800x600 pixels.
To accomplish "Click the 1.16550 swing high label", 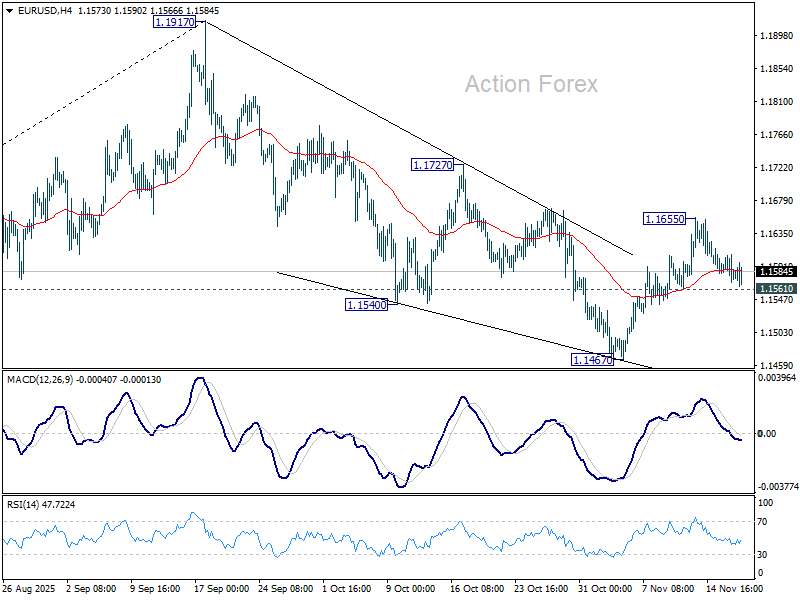I will [x=664, y=218].
